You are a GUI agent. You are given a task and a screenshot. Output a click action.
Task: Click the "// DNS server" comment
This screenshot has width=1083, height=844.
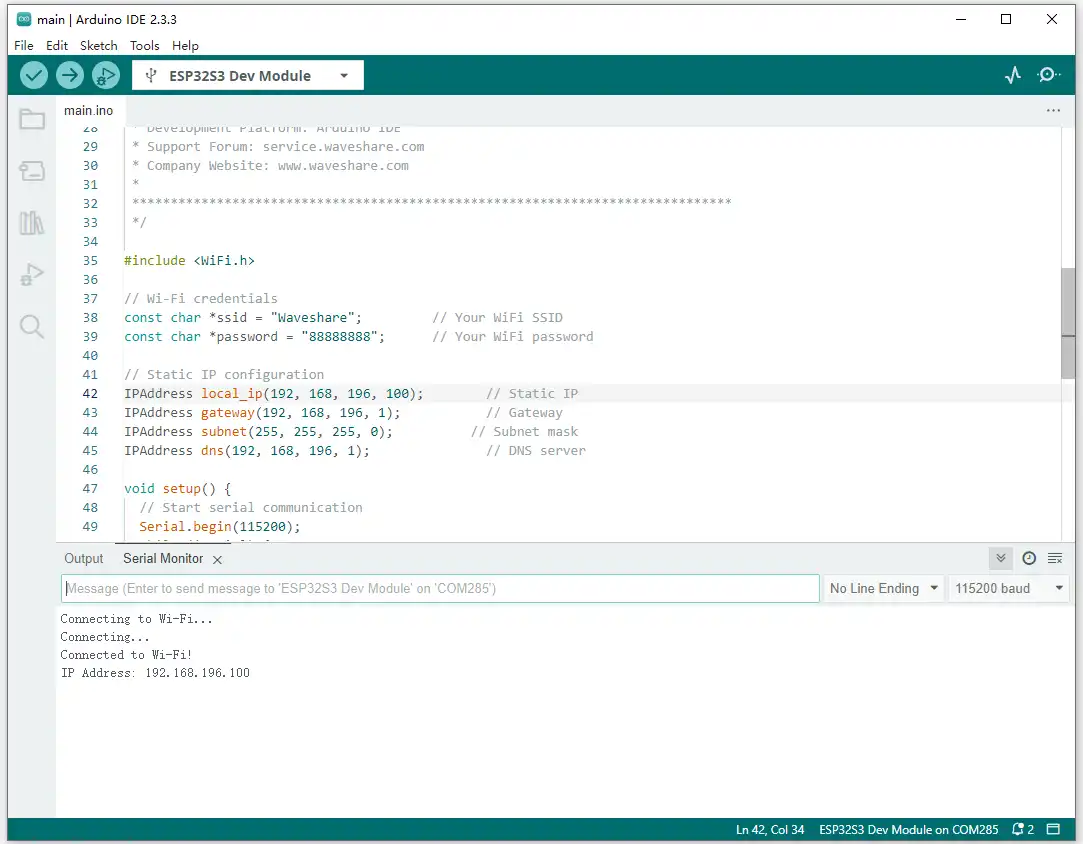(x=536, y=450)
